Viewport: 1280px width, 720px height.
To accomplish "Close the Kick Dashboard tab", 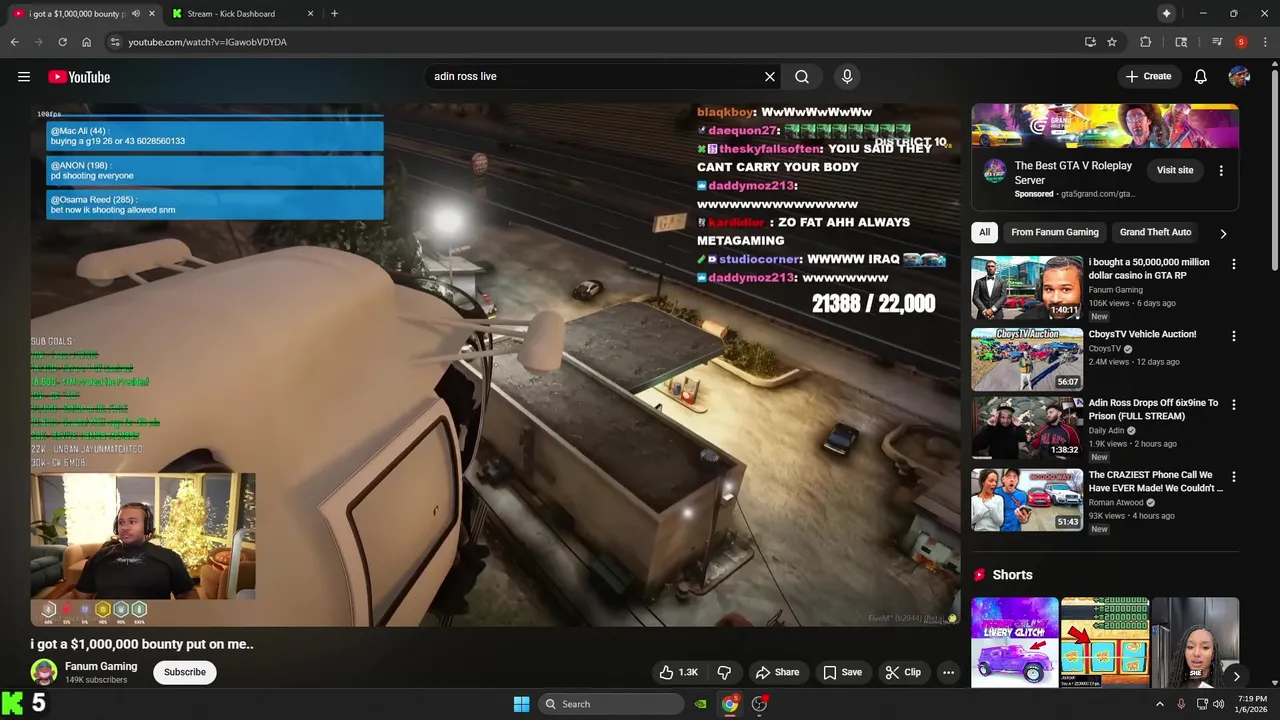I will pyautogui.click(x=310, y=14).
